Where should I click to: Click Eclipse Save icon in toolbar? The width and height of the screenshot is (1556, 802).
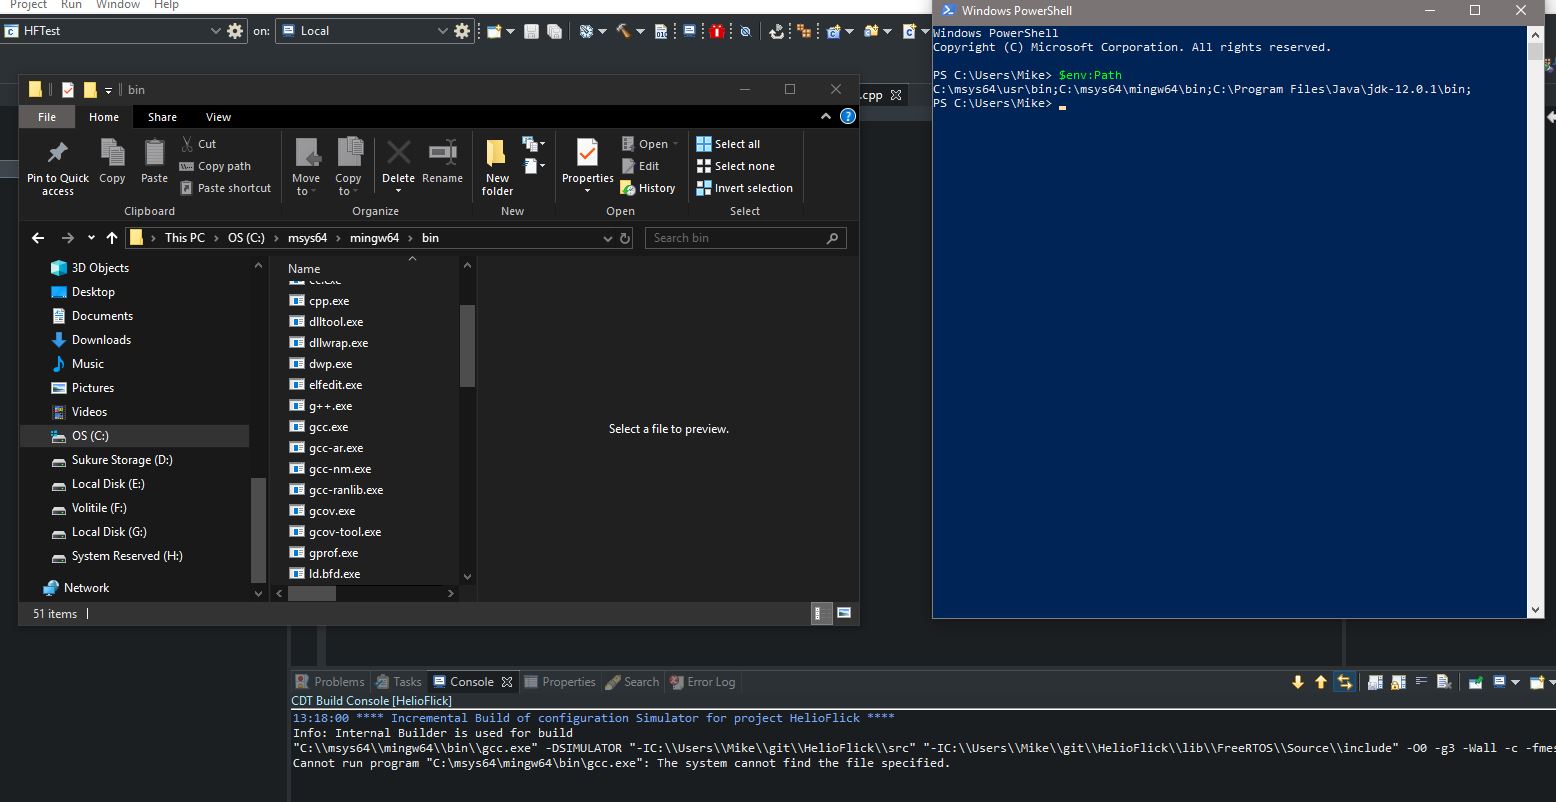tap(531, 32)
